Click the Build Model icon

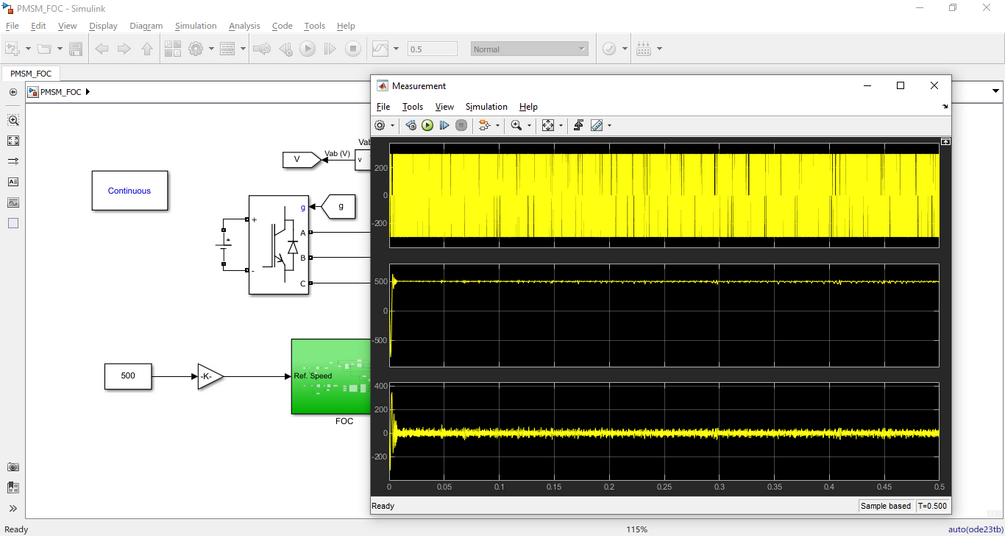tap(644, 49)
